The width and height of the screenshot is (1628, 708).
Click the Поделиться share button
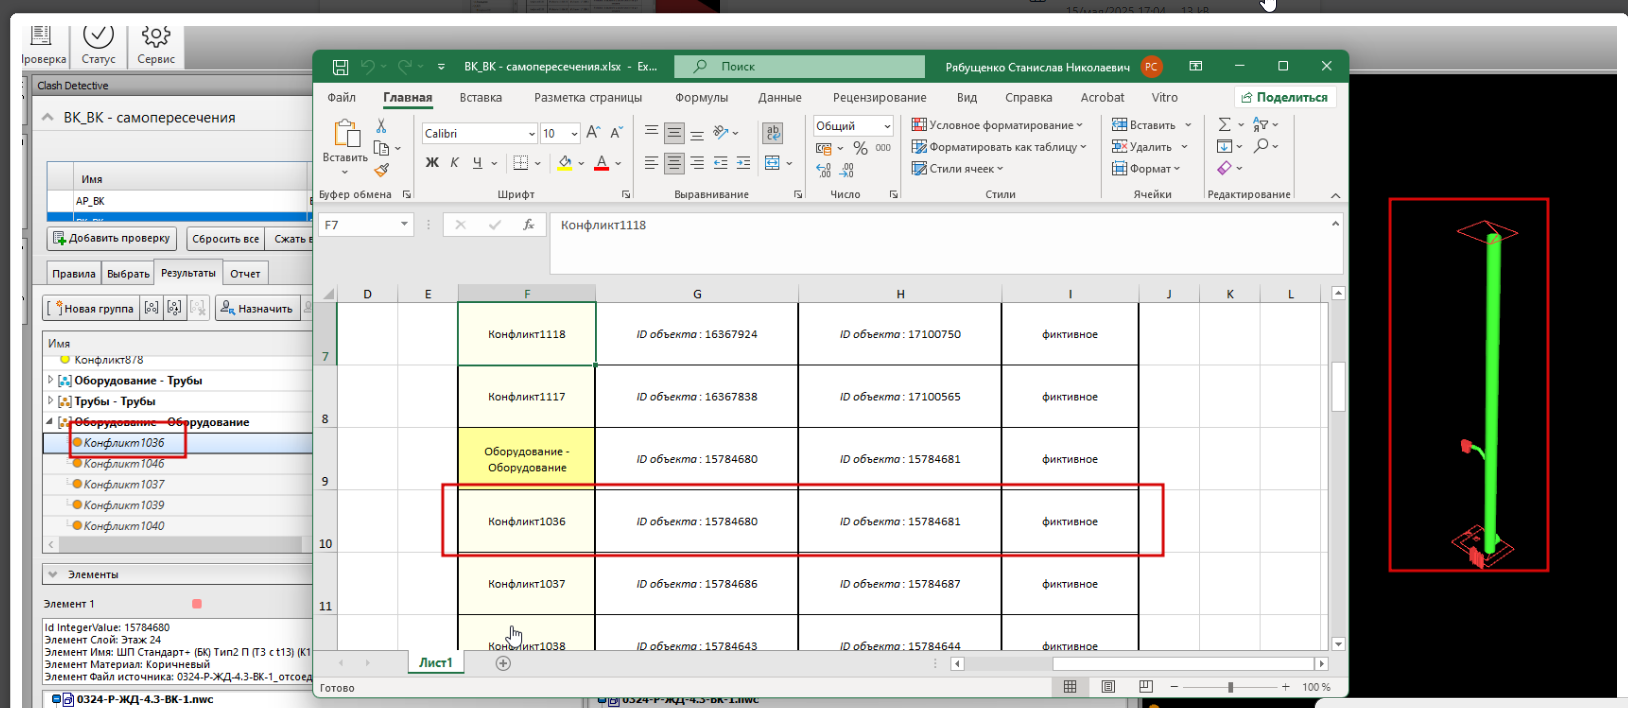[x=1285, y=97]
